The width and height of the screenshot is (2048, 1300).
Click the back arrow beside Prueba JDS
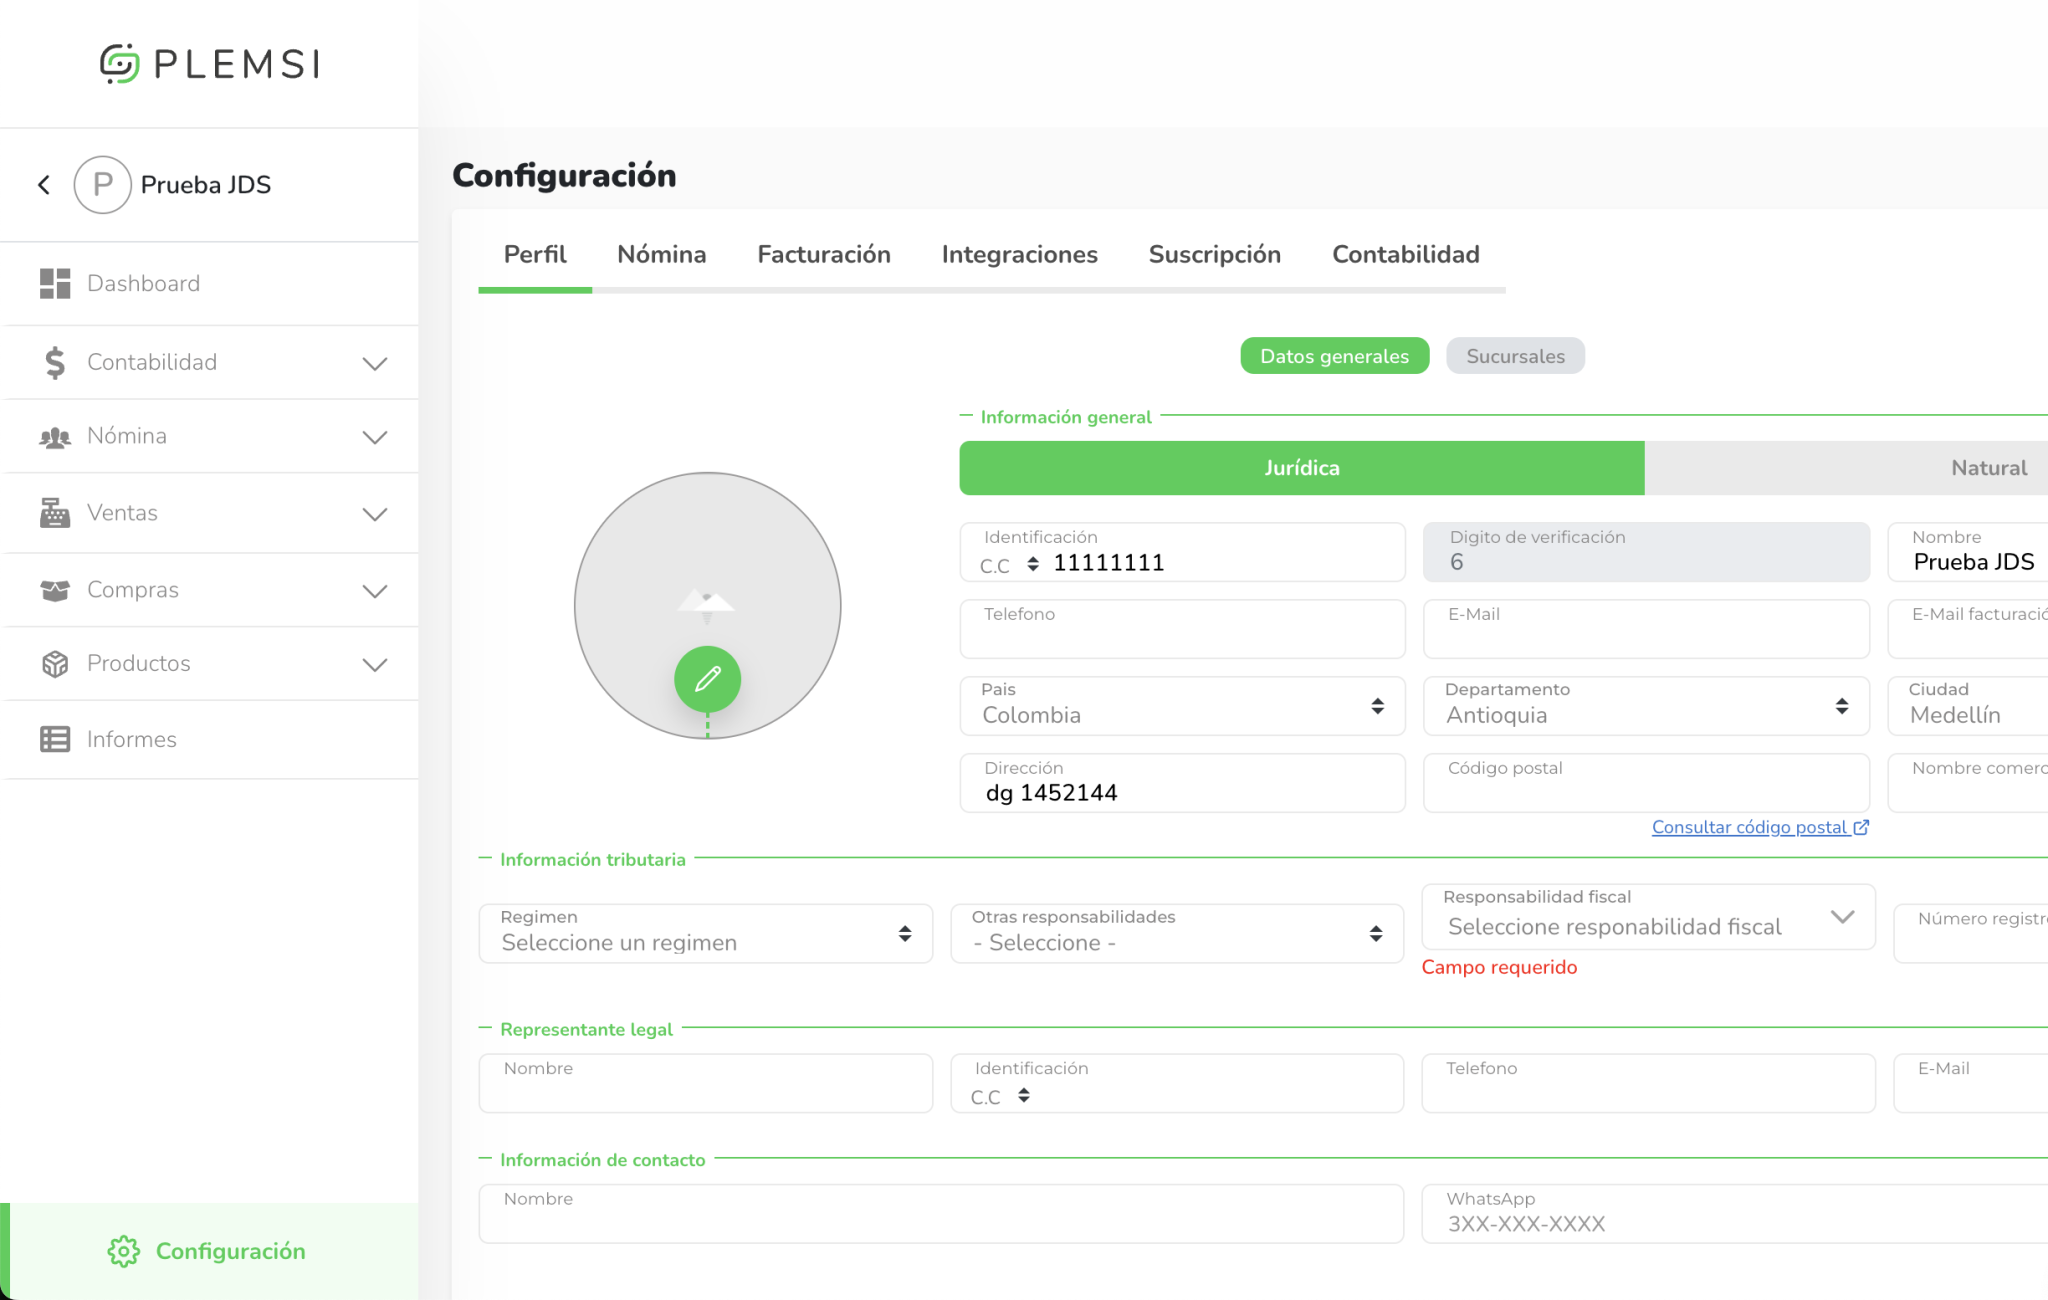point(44,185)
